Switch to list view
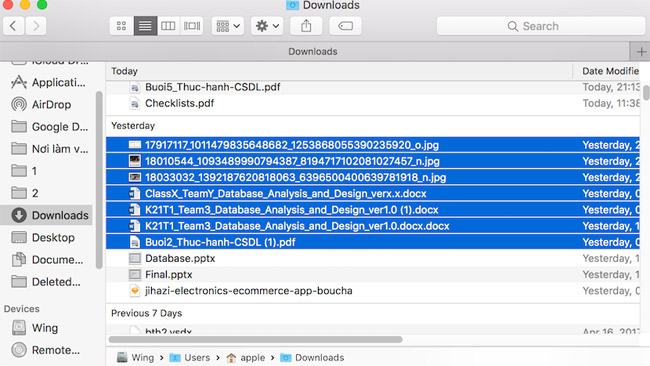This screenshot has width=650, height=366. tap(145, 26)
